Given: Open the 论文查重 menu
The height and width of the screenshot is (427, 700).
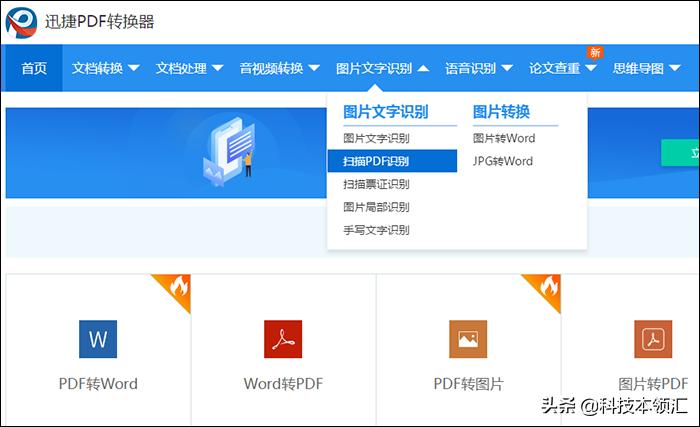Looking at the screenshot, I should pos(554,68).
